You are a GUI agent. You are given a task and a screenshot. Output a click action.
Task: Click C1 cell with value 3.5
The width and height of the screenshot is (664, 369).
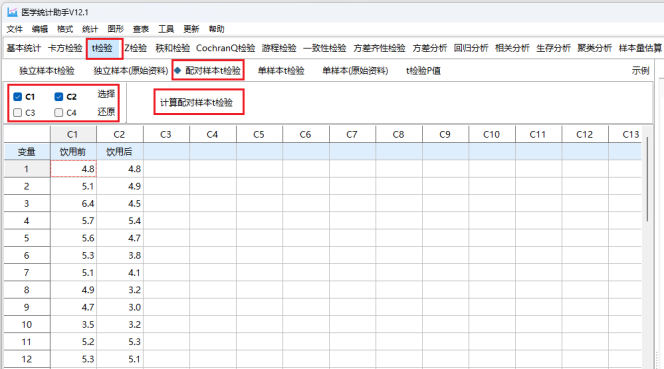pyautogui.click(x=73, y=325)
